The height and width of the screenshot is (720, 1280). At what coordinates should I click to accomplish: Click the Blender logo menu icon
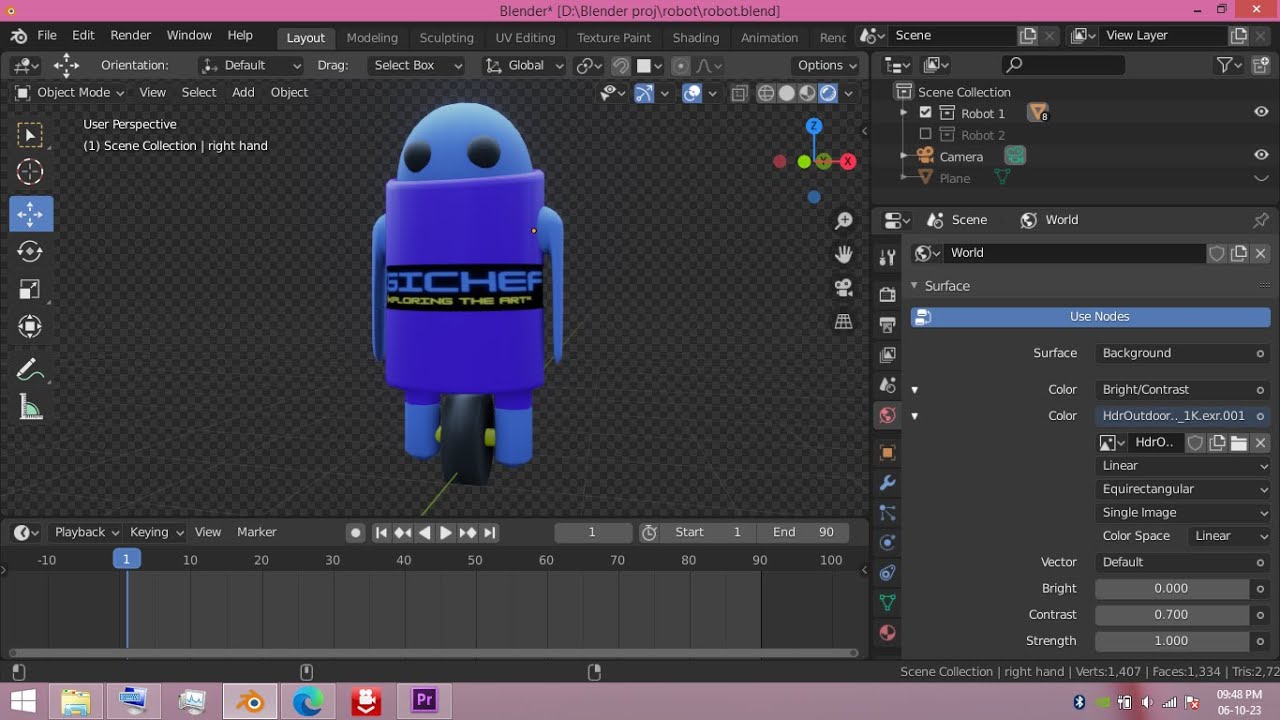click(18, 36)
